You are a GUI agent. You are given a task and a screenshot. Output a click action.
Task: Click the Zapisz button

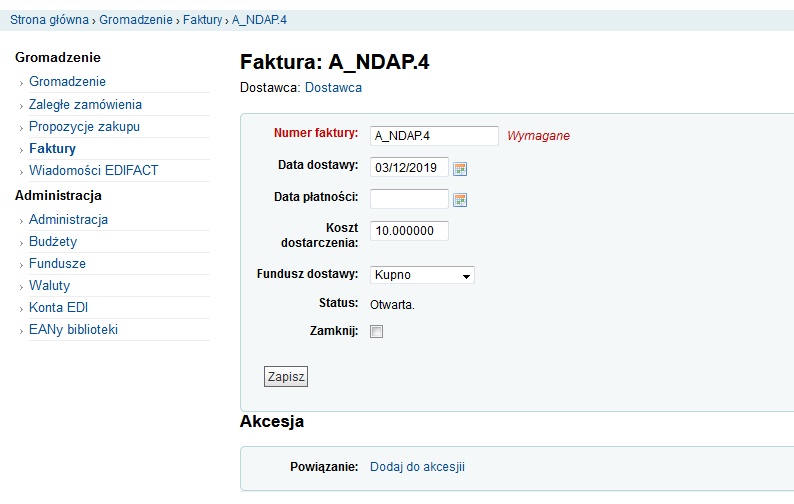(286, 377)
